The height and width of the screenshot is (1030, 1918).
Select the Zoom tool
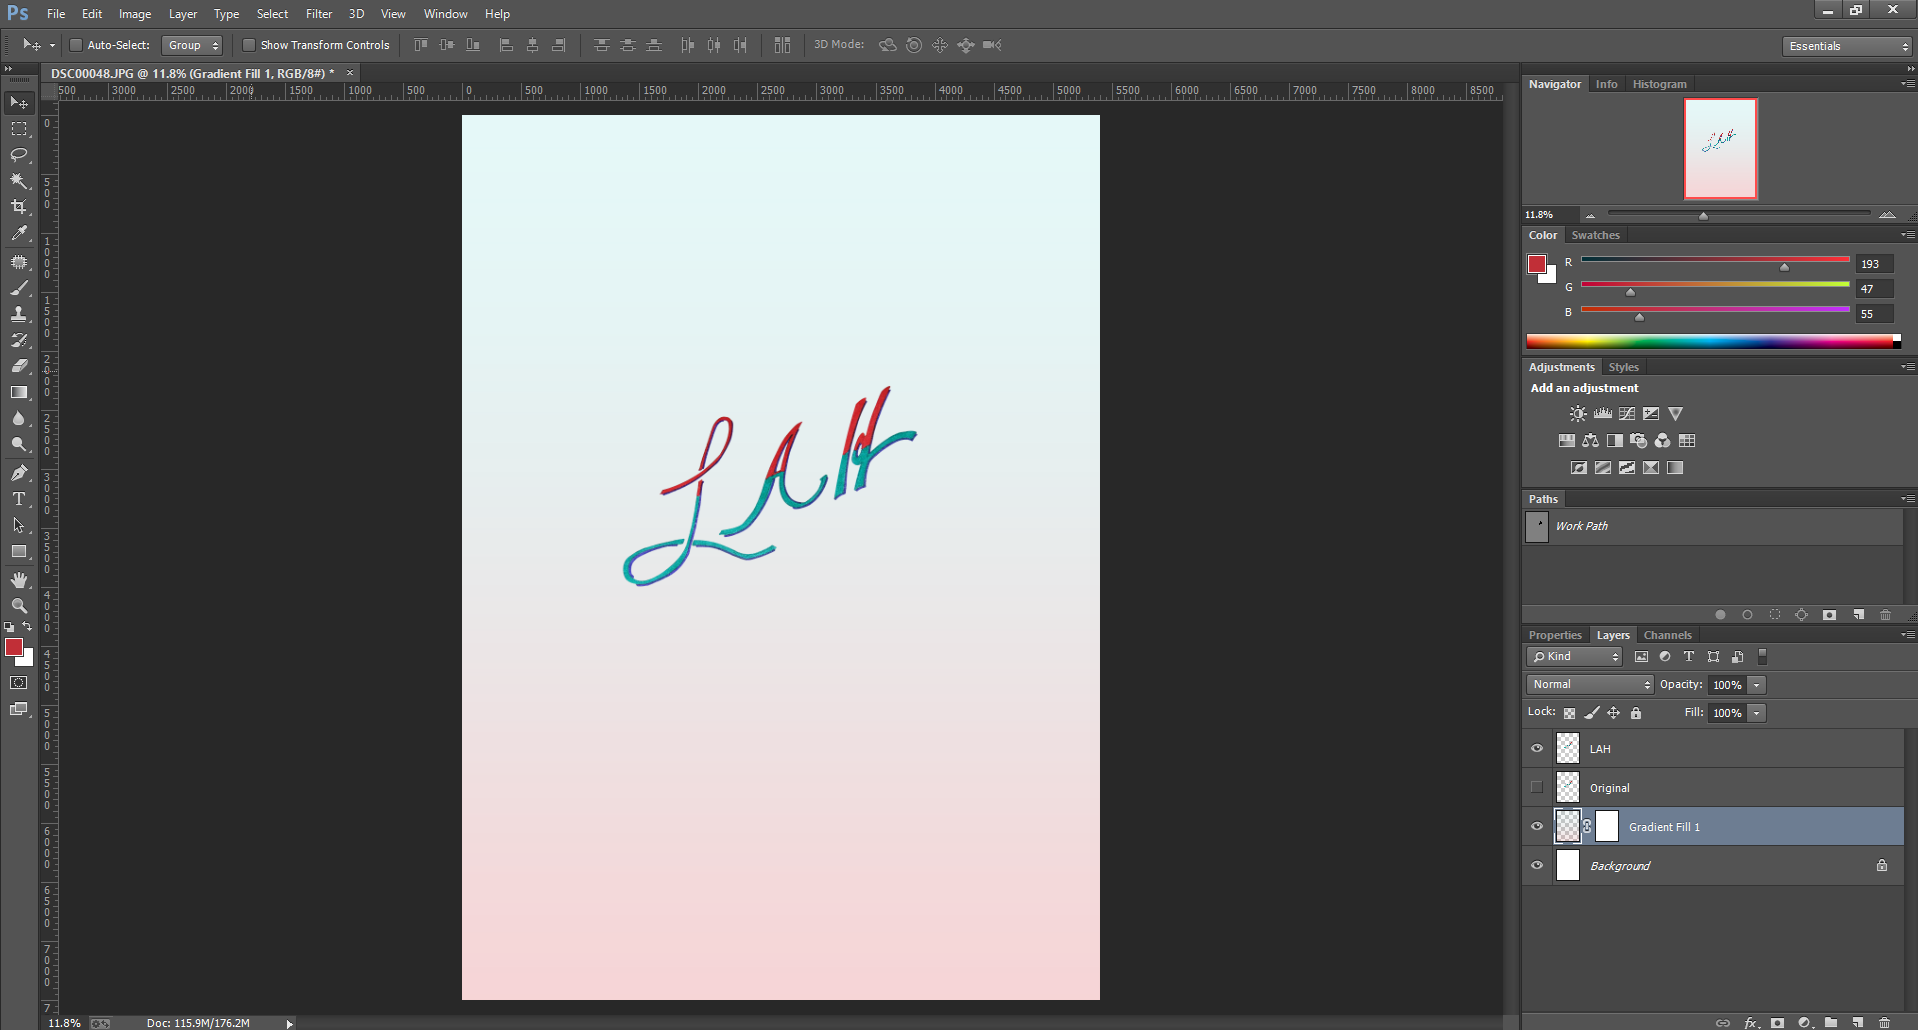19,606
